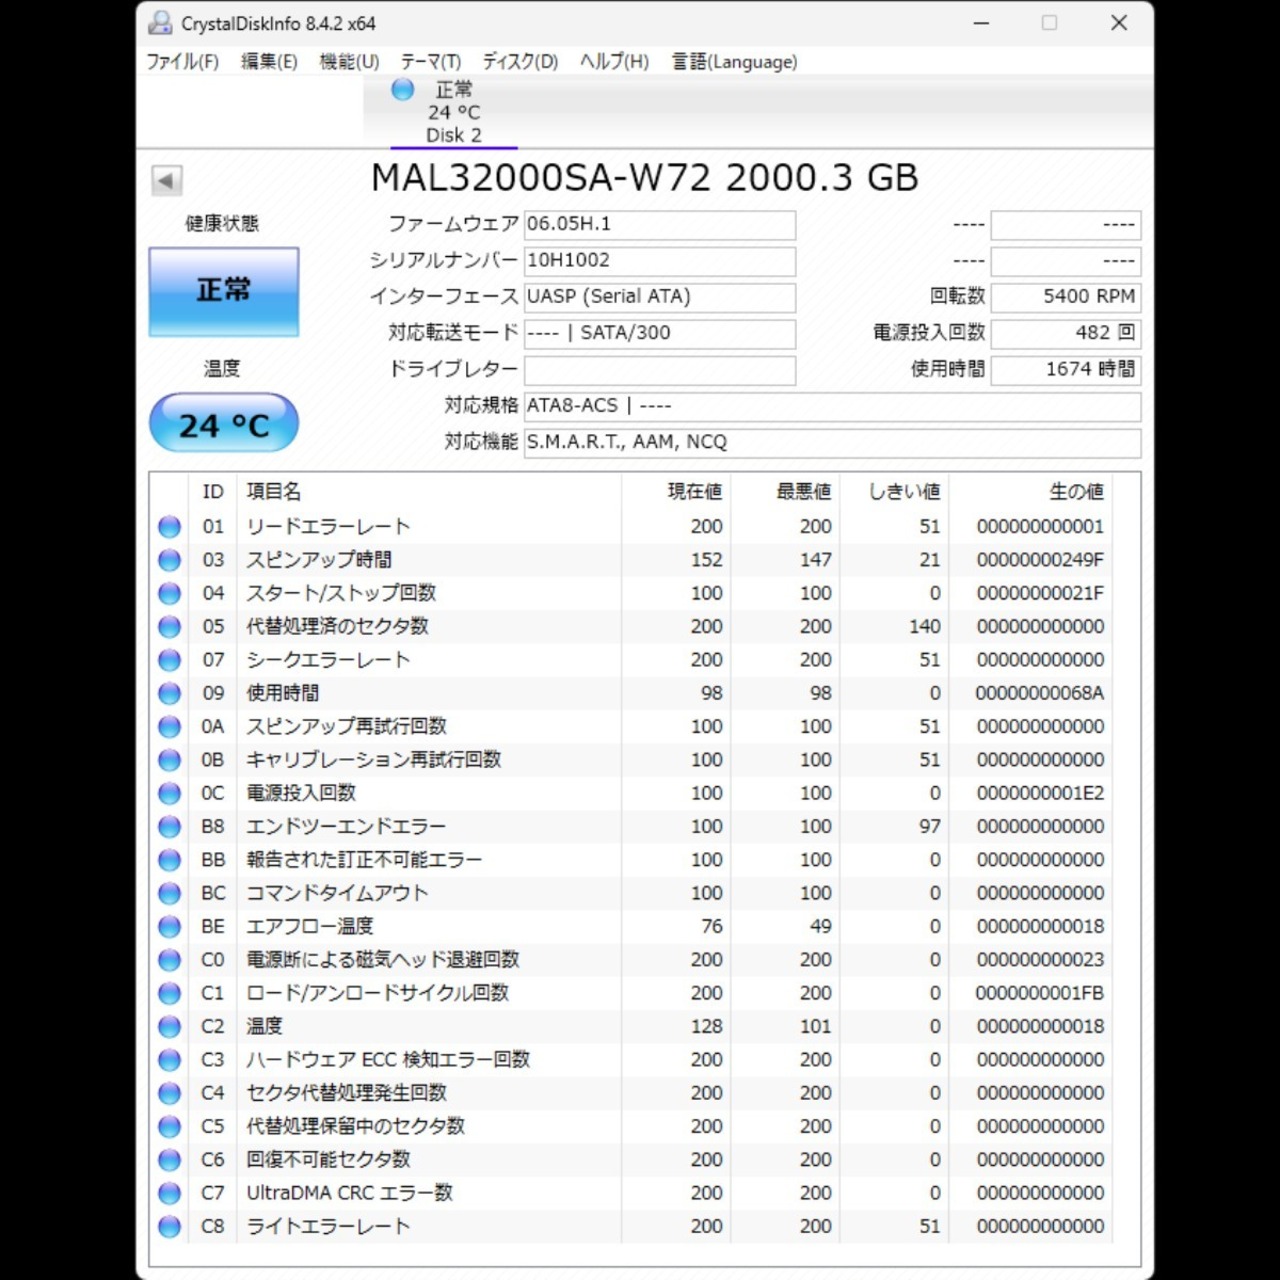Open the 機能(U) menu
The width and height of the screenshot is (1280, 1280).
point(349,62)
